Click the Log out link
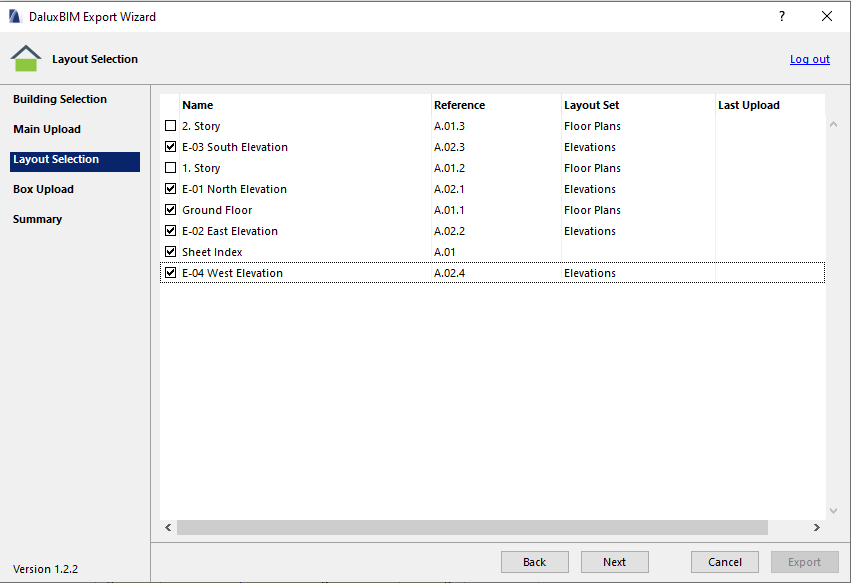This screenshot has height=586, width=852. (x=809, y=59)
